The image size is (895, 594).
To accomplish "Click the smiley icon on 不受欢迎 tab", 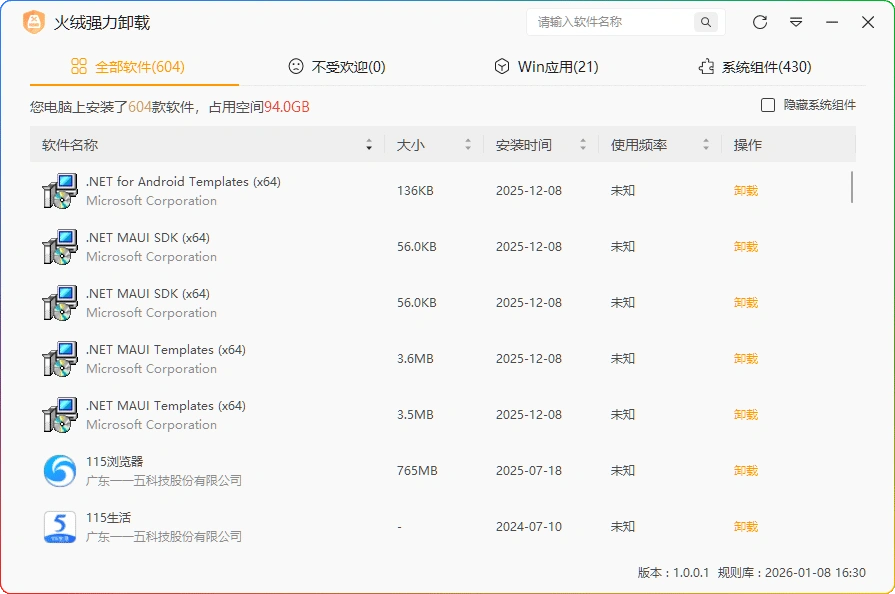I will tap(295, 66).
